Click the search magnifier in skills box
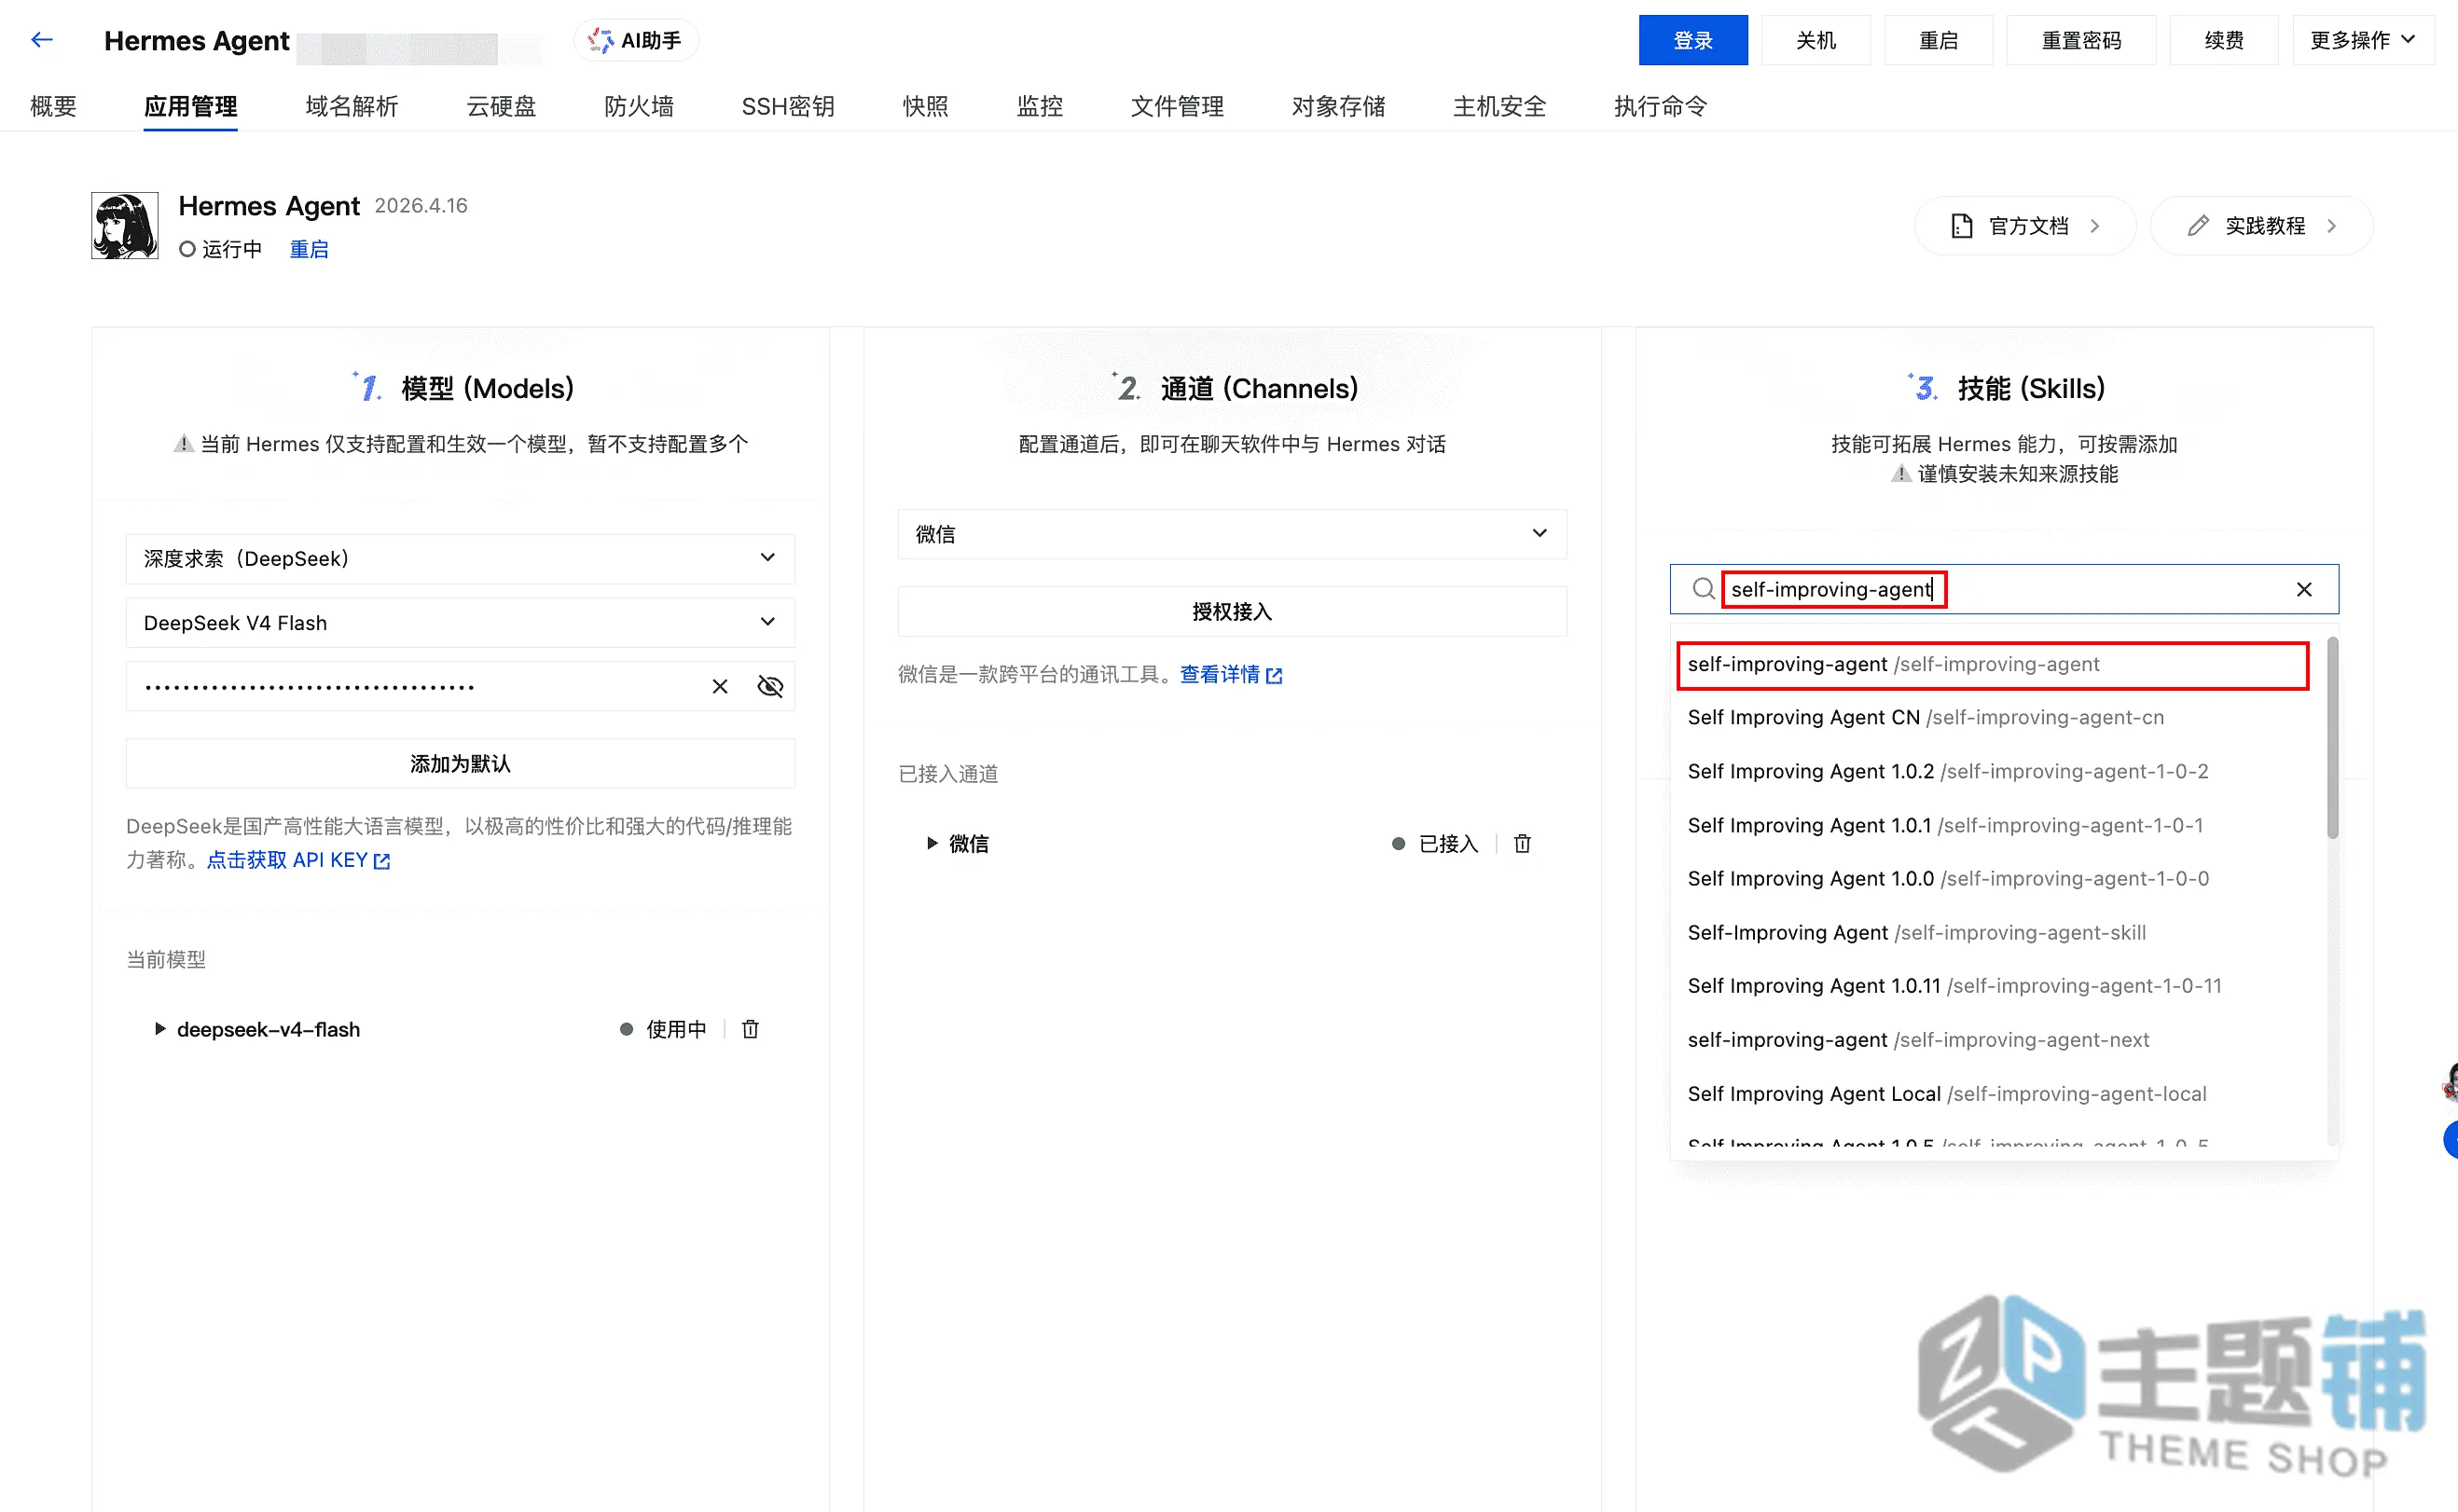The height and width of the screenshot is (1512, 2458). 1703,589
